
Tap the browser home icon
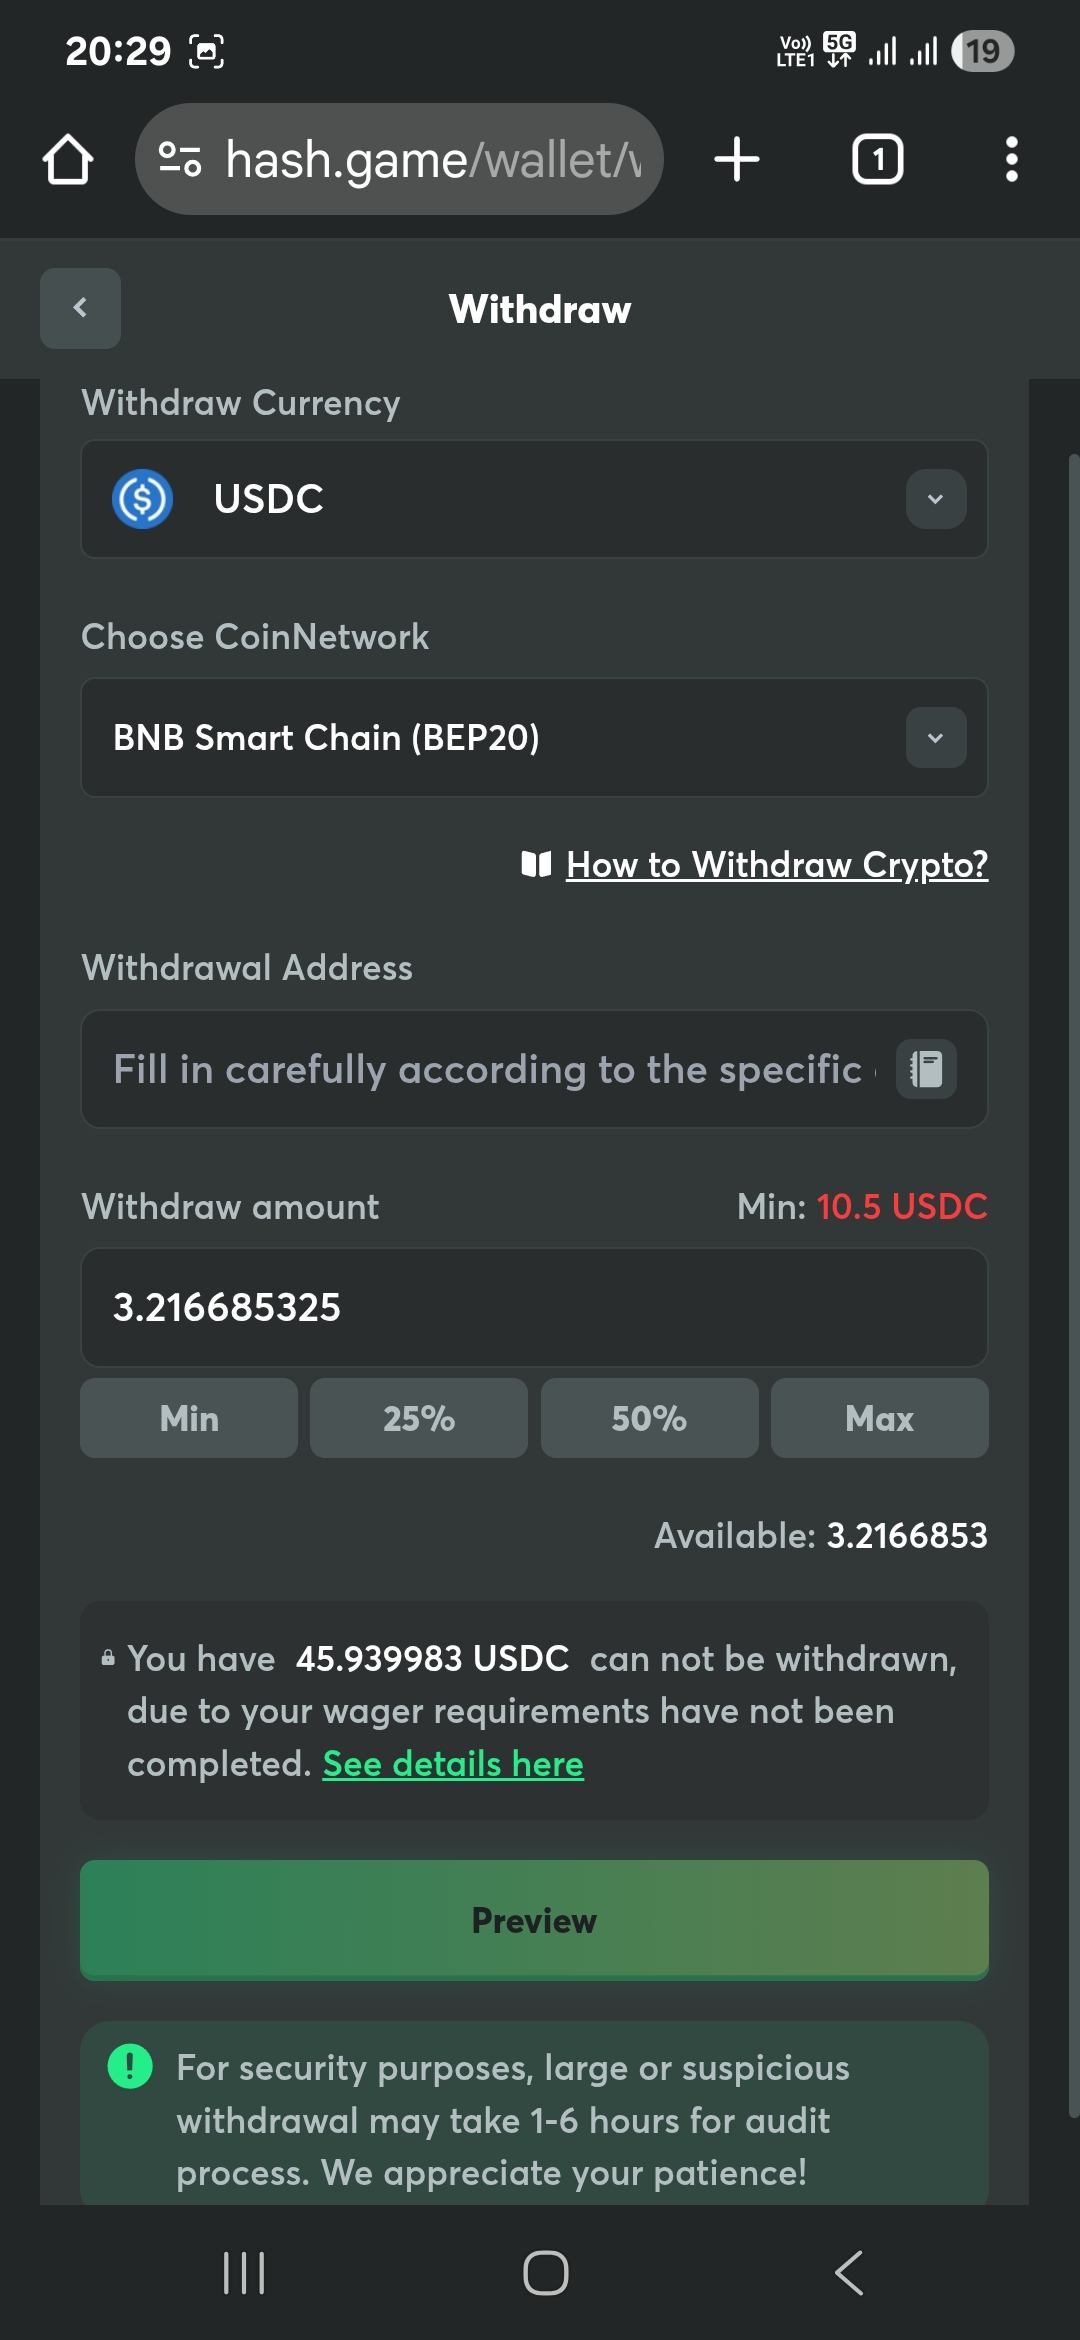coord(68,160)
